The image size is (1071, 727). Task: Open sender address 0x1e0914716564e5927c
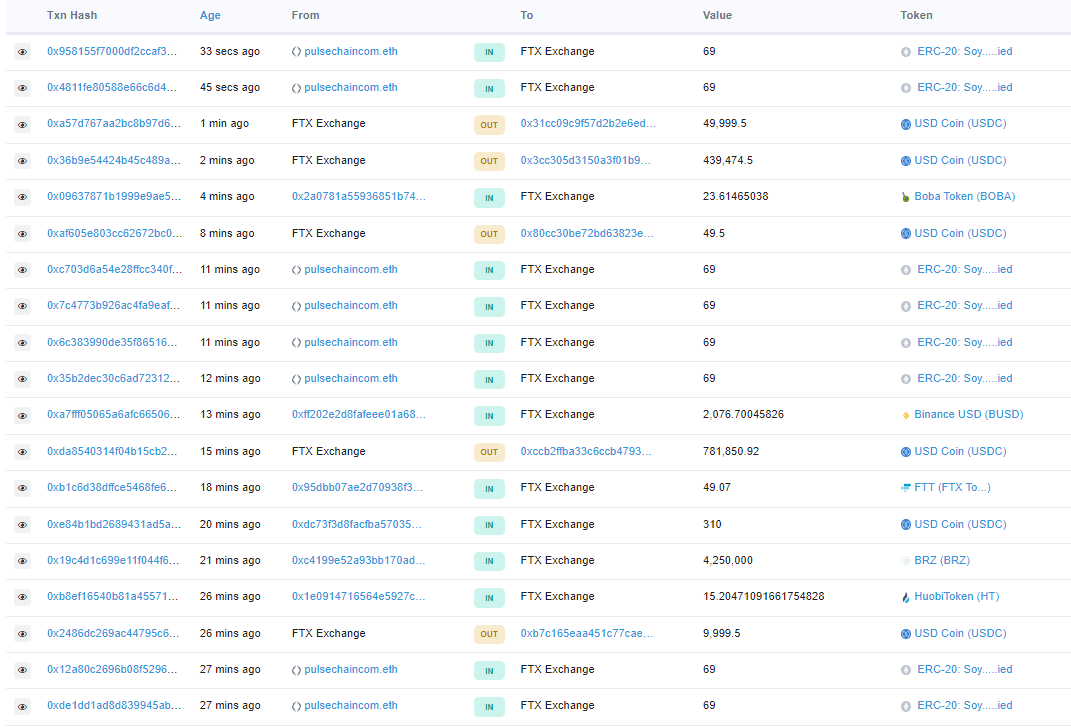click(x=358, y=596)
